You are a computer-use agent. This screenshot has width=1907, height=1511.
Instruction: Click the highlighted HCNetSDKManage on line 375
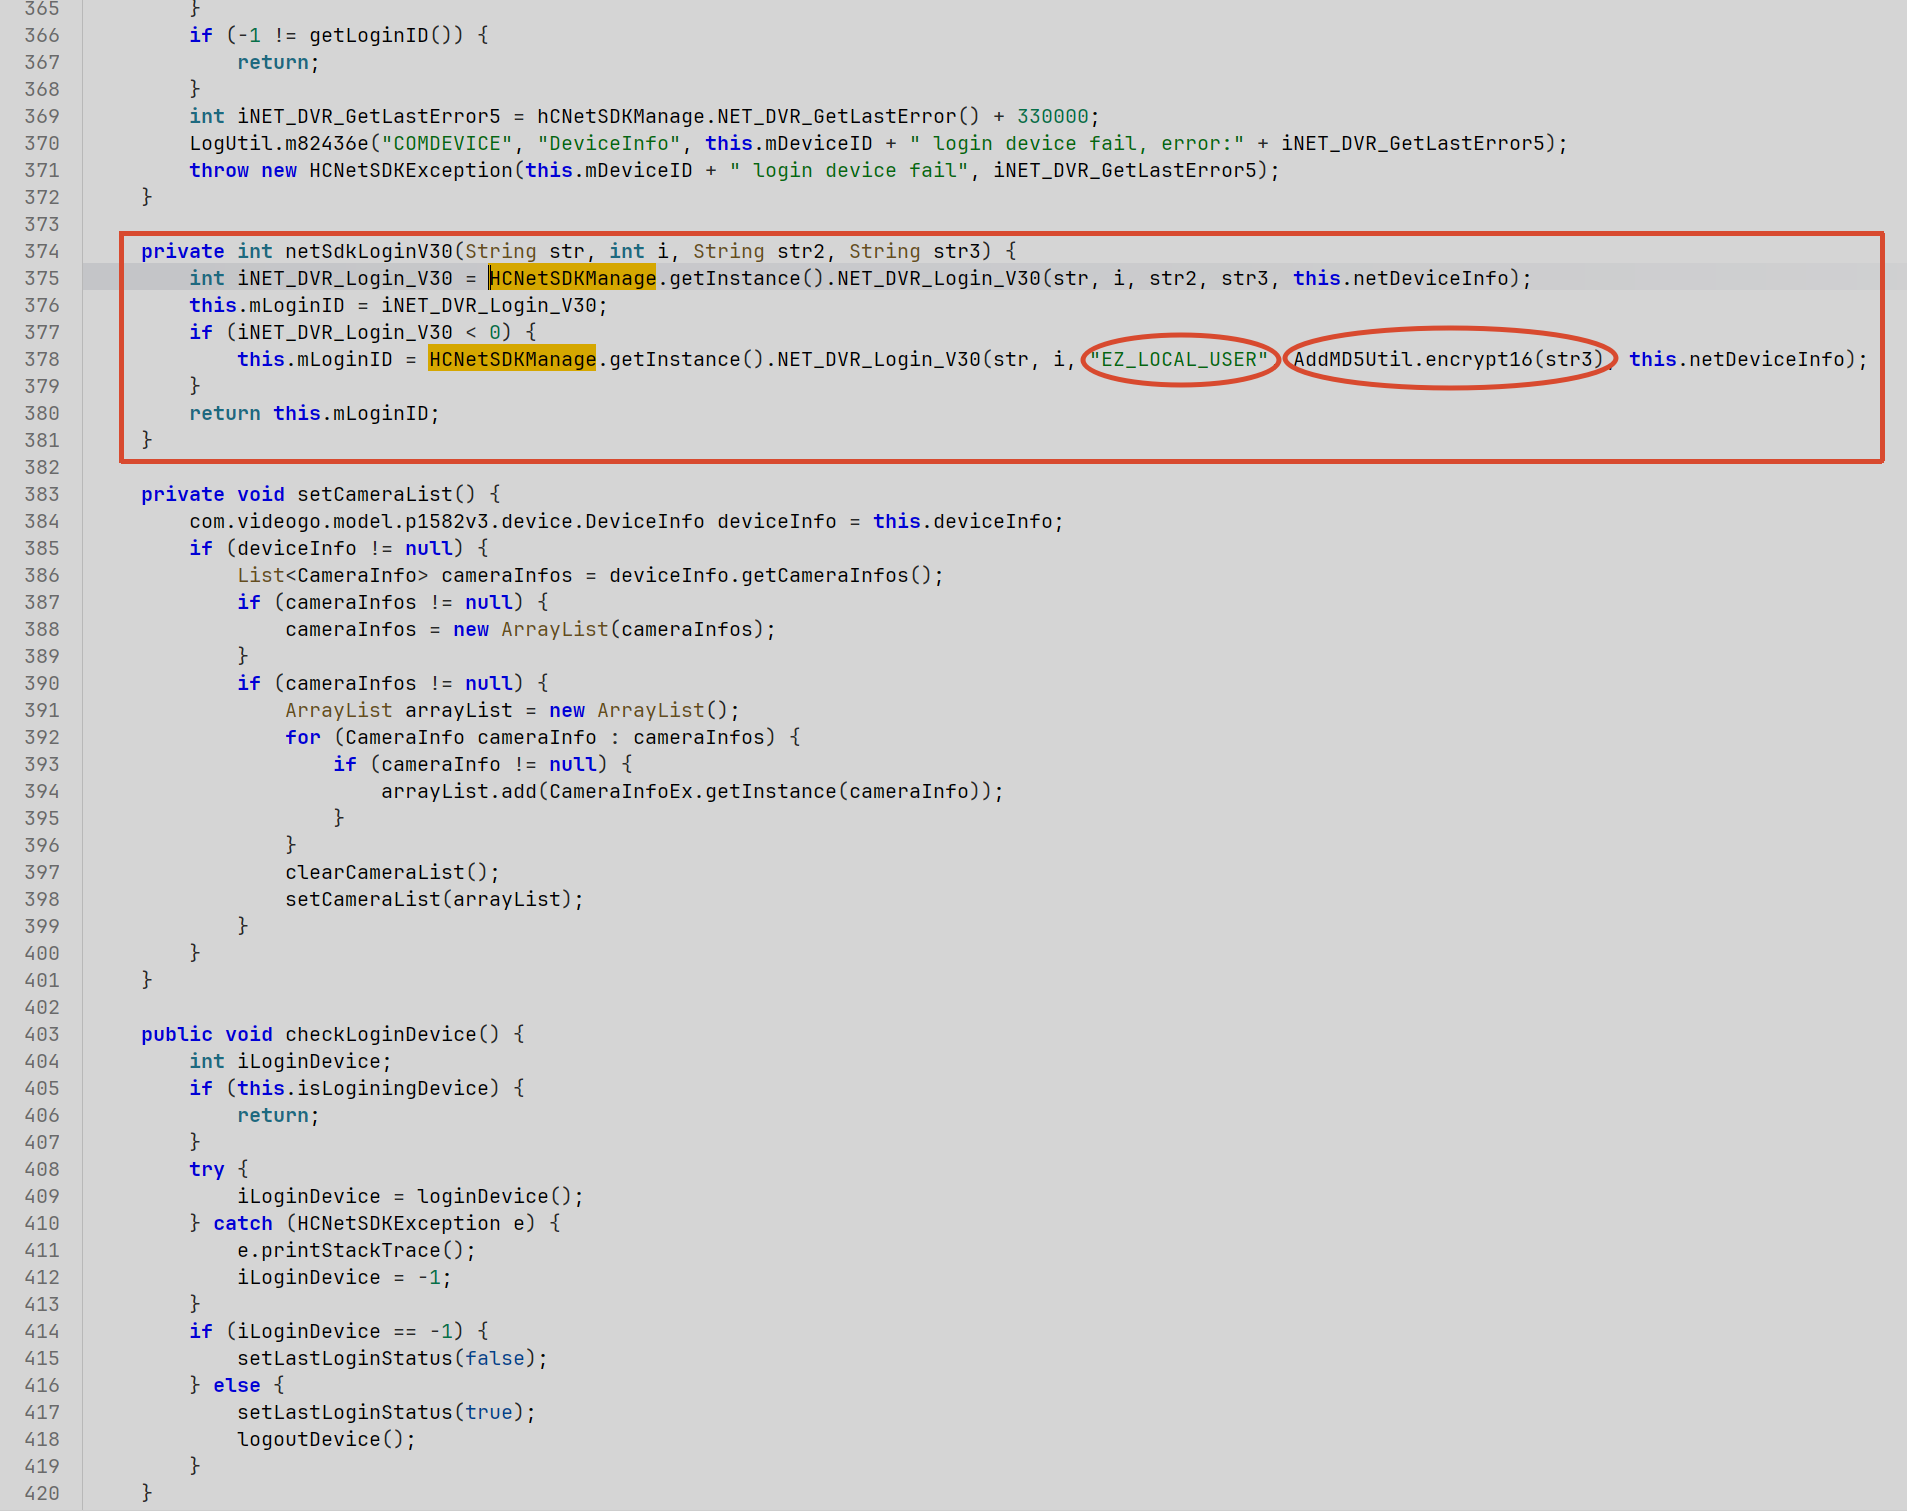573,278
